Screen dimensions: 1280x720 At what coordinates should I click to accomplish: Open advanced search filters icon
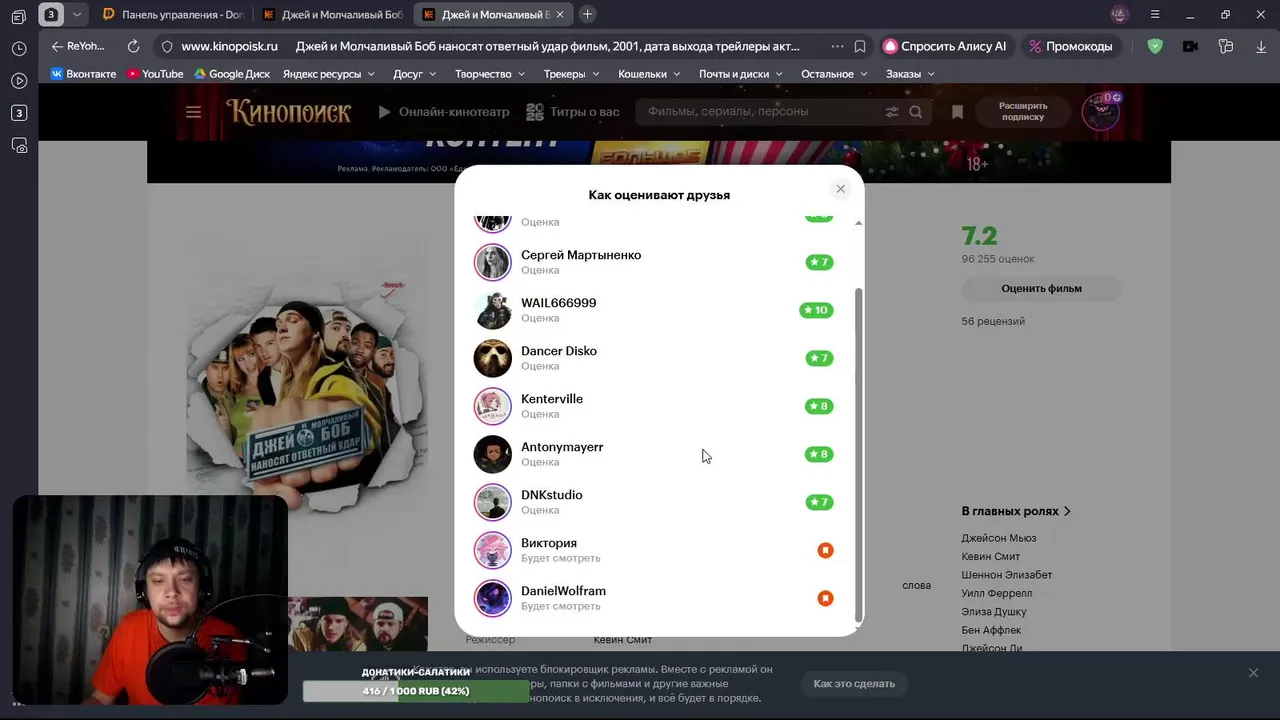[892, 112]
